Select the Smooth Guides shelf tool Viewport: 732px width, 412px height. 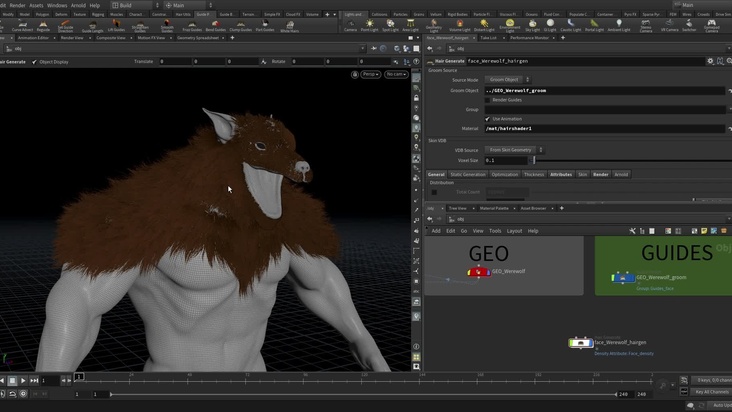click(x=167, y=26)
